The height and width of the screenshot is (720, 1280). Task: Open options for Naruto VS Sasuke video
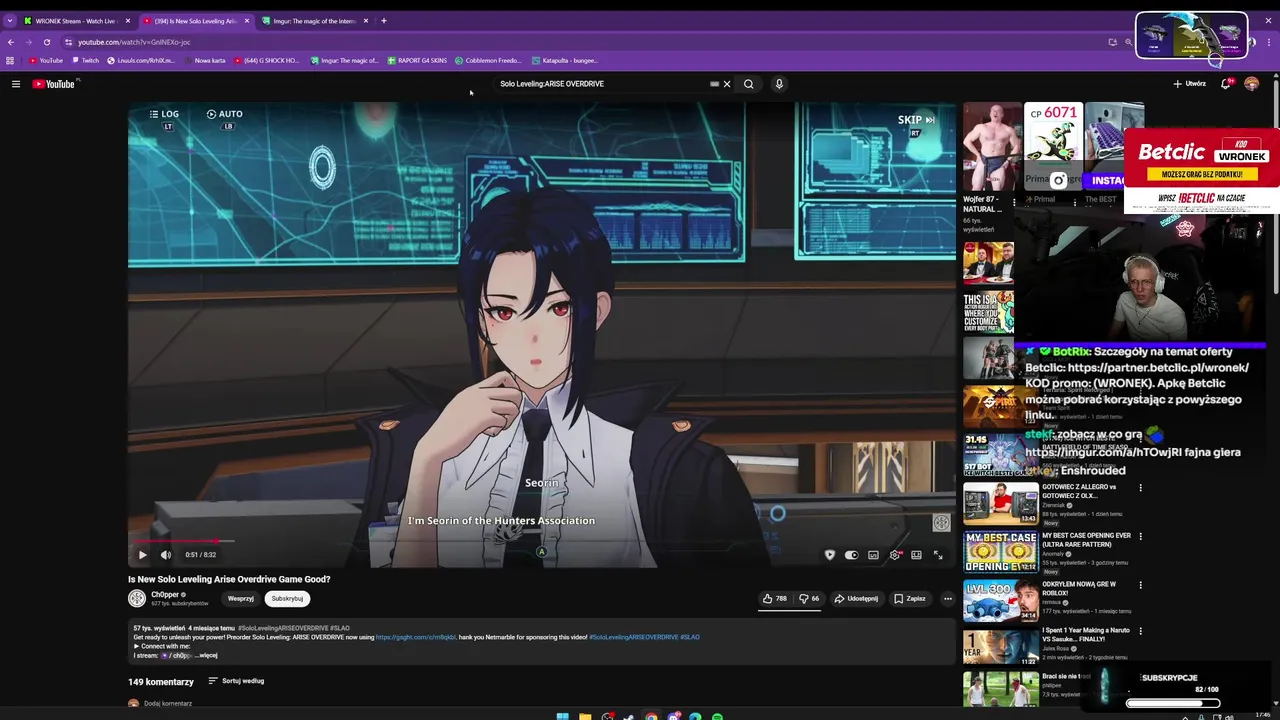(1140, 631)
